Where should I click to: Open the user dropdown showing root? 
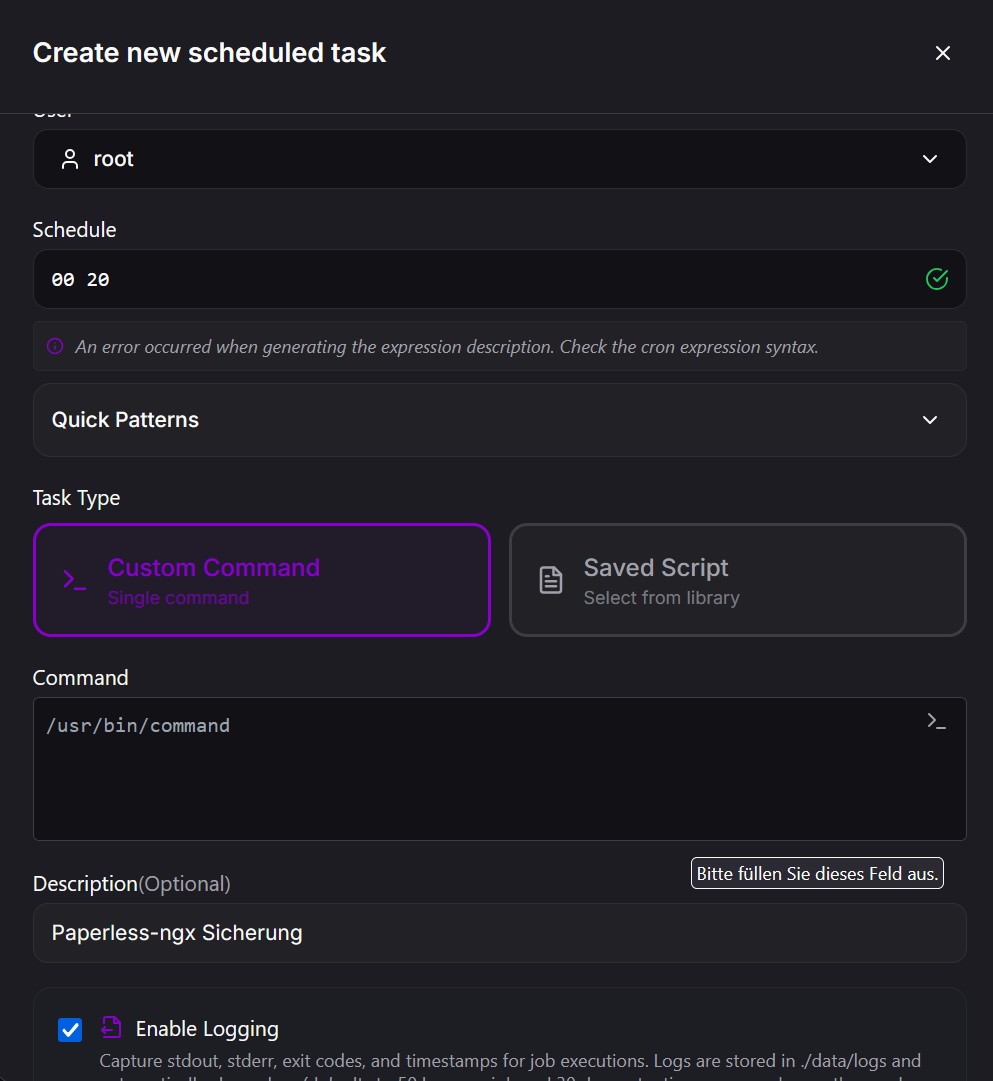click(499, 159)
